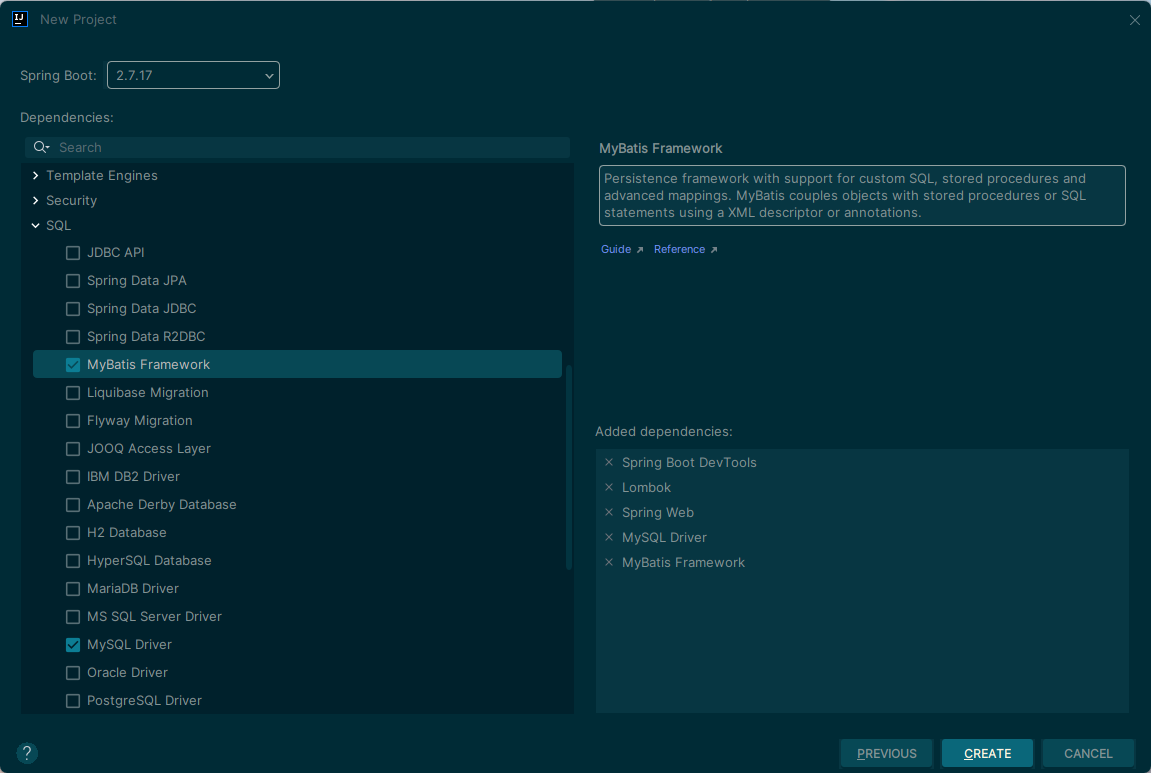This screenshot has height=773, width=1151.
Task: Tick IBM DB2 Driver
Action: (73, 476)
